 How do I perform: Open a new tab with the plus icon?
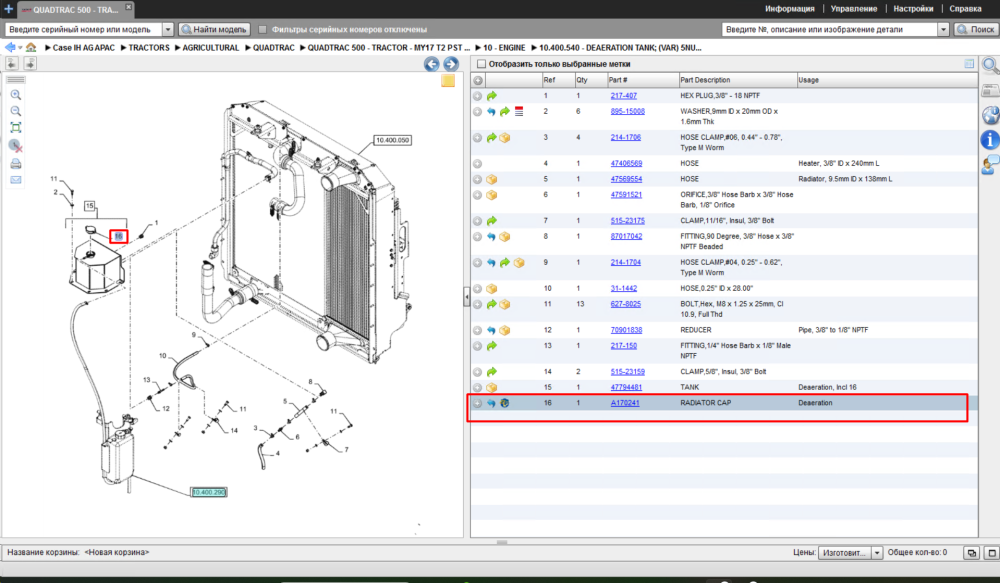pyautogui.click(x=8, y=9)
